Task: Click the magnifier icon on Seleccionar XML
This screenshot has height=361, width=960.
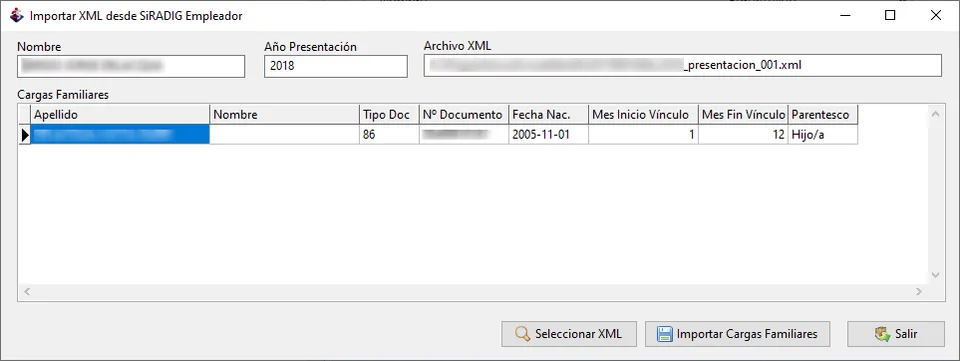Action: click(522, 334)
